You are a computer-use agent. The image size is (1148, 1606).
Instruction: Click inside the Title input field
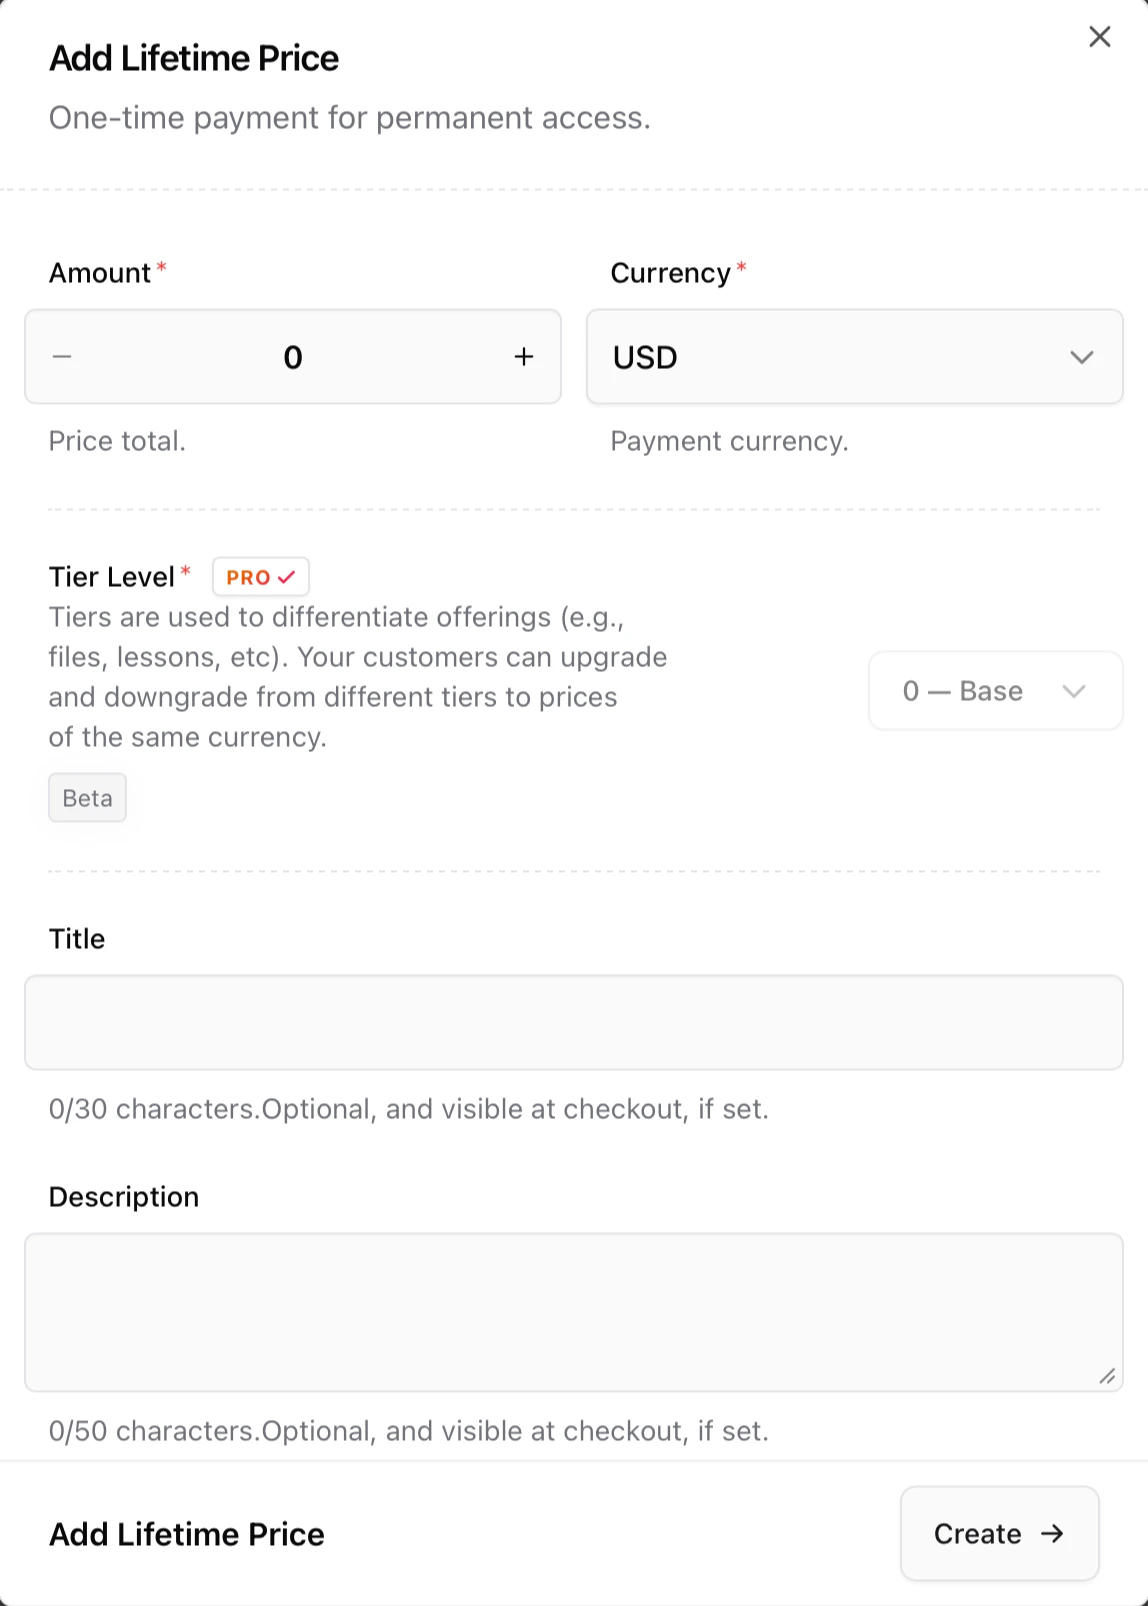[574, 1022]
